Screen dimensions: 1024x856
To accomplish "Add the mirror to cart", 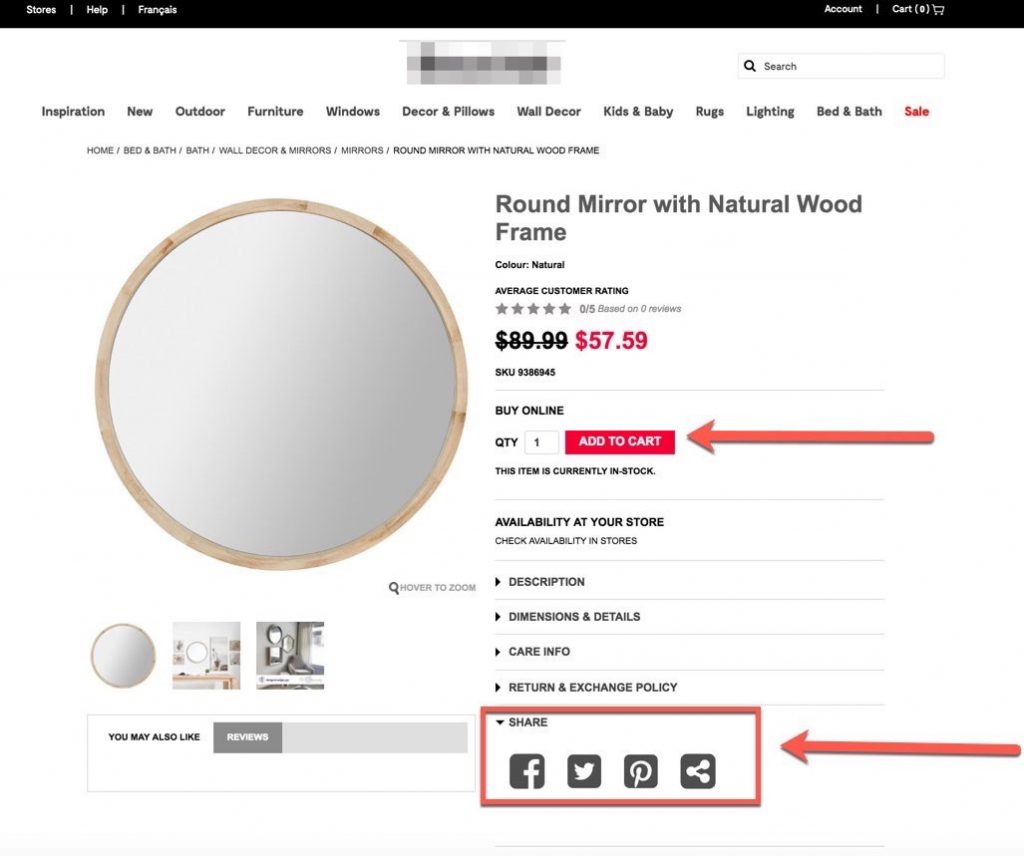I will tap(619, 442).
